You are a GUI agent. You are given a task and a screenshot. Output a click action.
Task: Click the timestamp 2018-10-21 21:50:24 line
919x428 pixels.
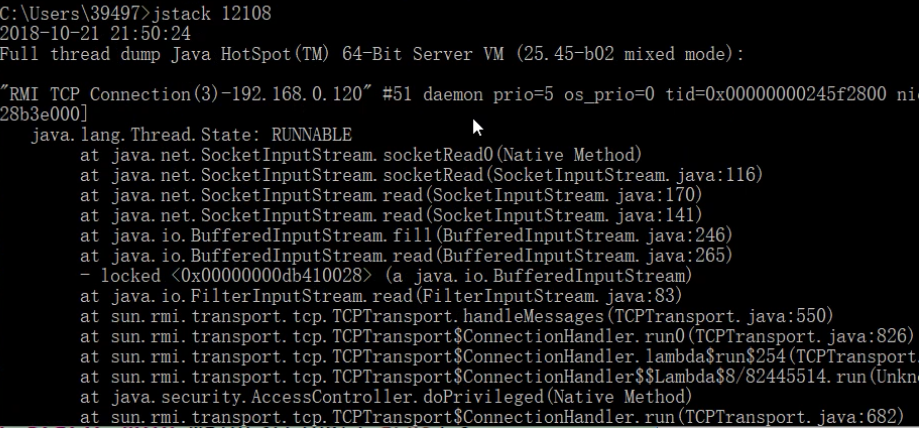[x=95, y=33]
